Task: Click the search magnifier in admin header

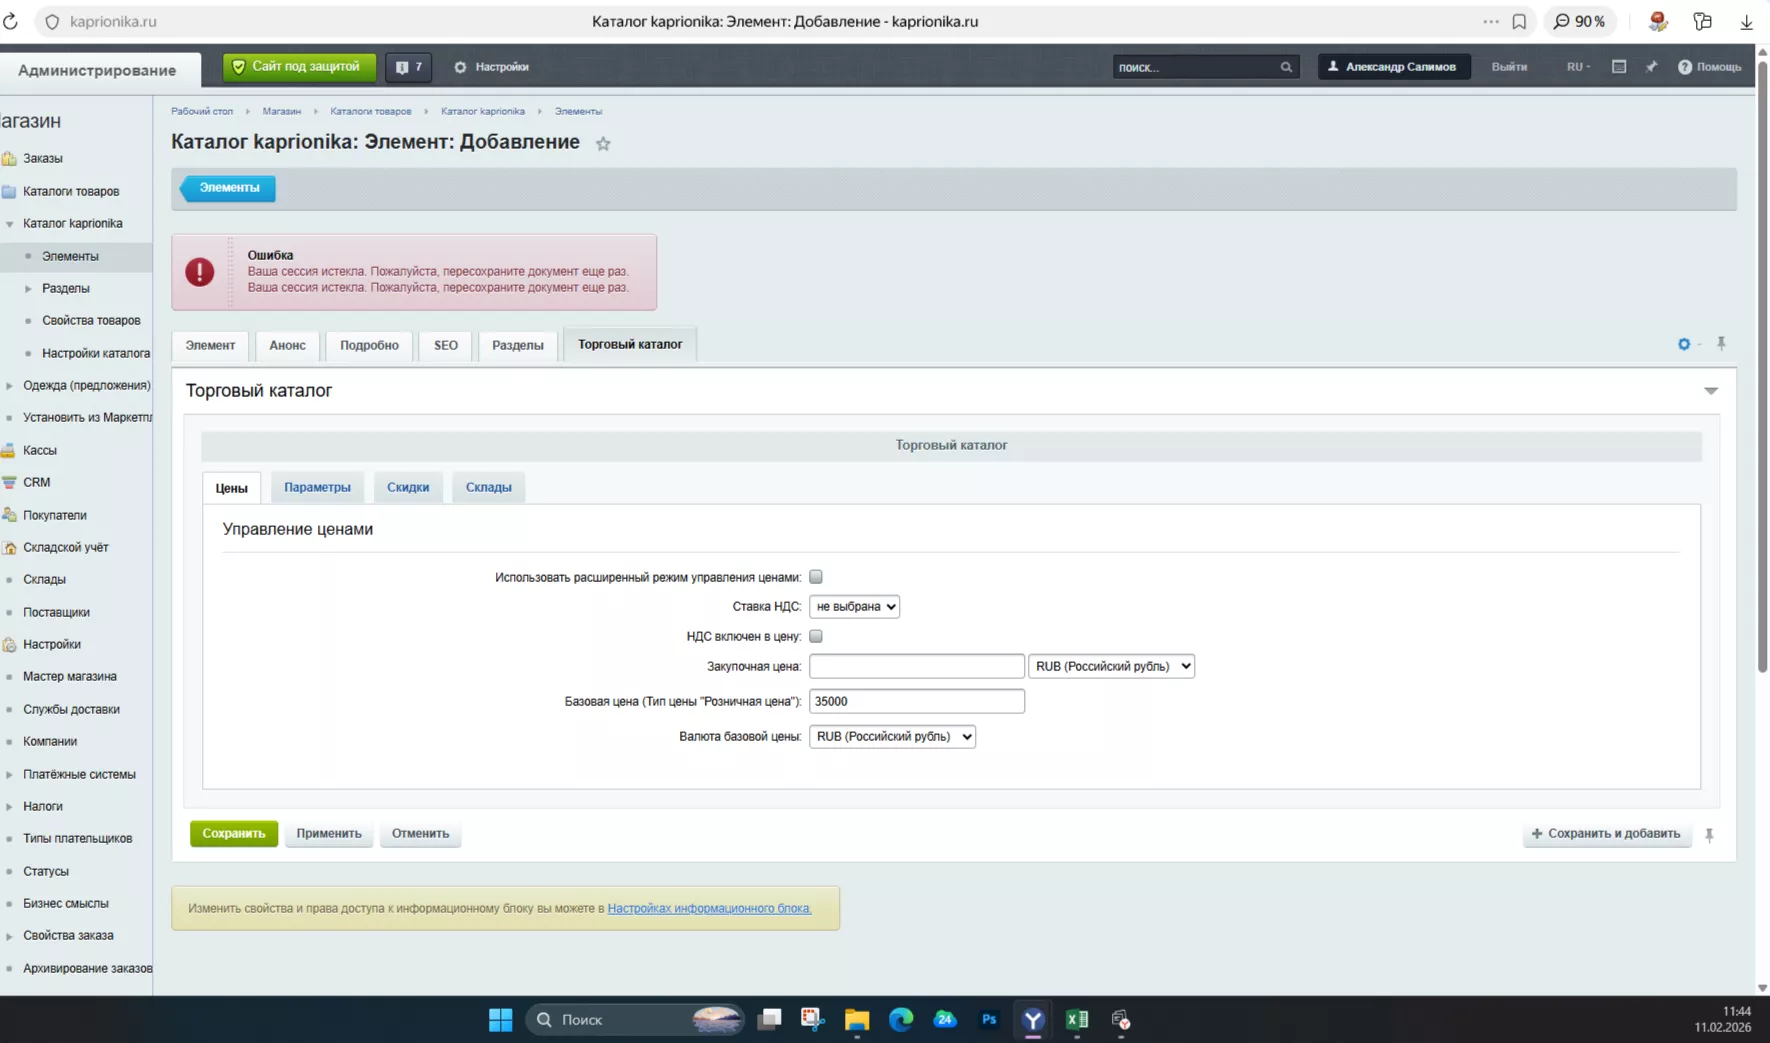Action: click(x=1286, y=67)
